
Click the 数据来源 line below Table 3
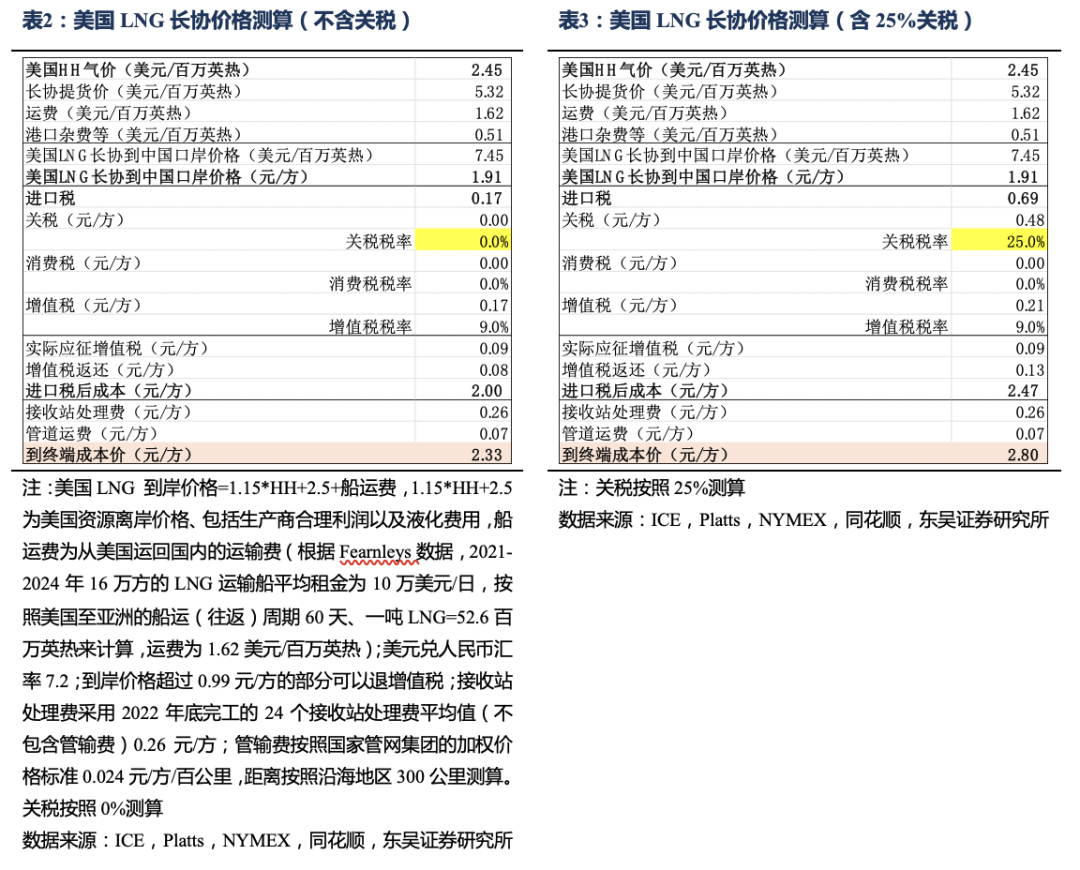tap(803, 519)
